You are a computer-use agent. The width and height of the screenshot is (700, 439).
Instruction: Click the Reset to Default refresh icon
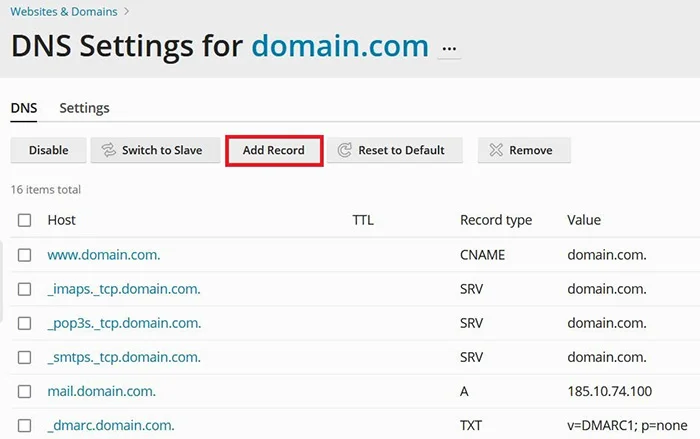click(x=344, y=151)
